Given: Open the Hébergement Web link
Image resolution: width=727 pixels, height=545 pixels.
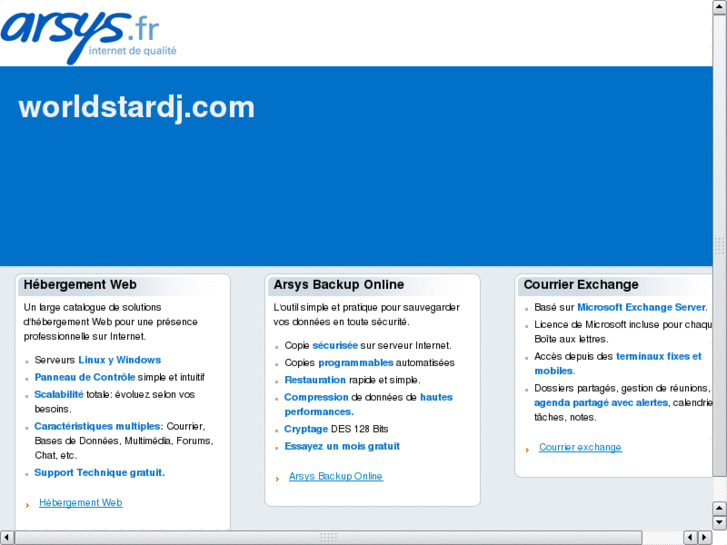Looking at the screenshot, I should point(81,503).
